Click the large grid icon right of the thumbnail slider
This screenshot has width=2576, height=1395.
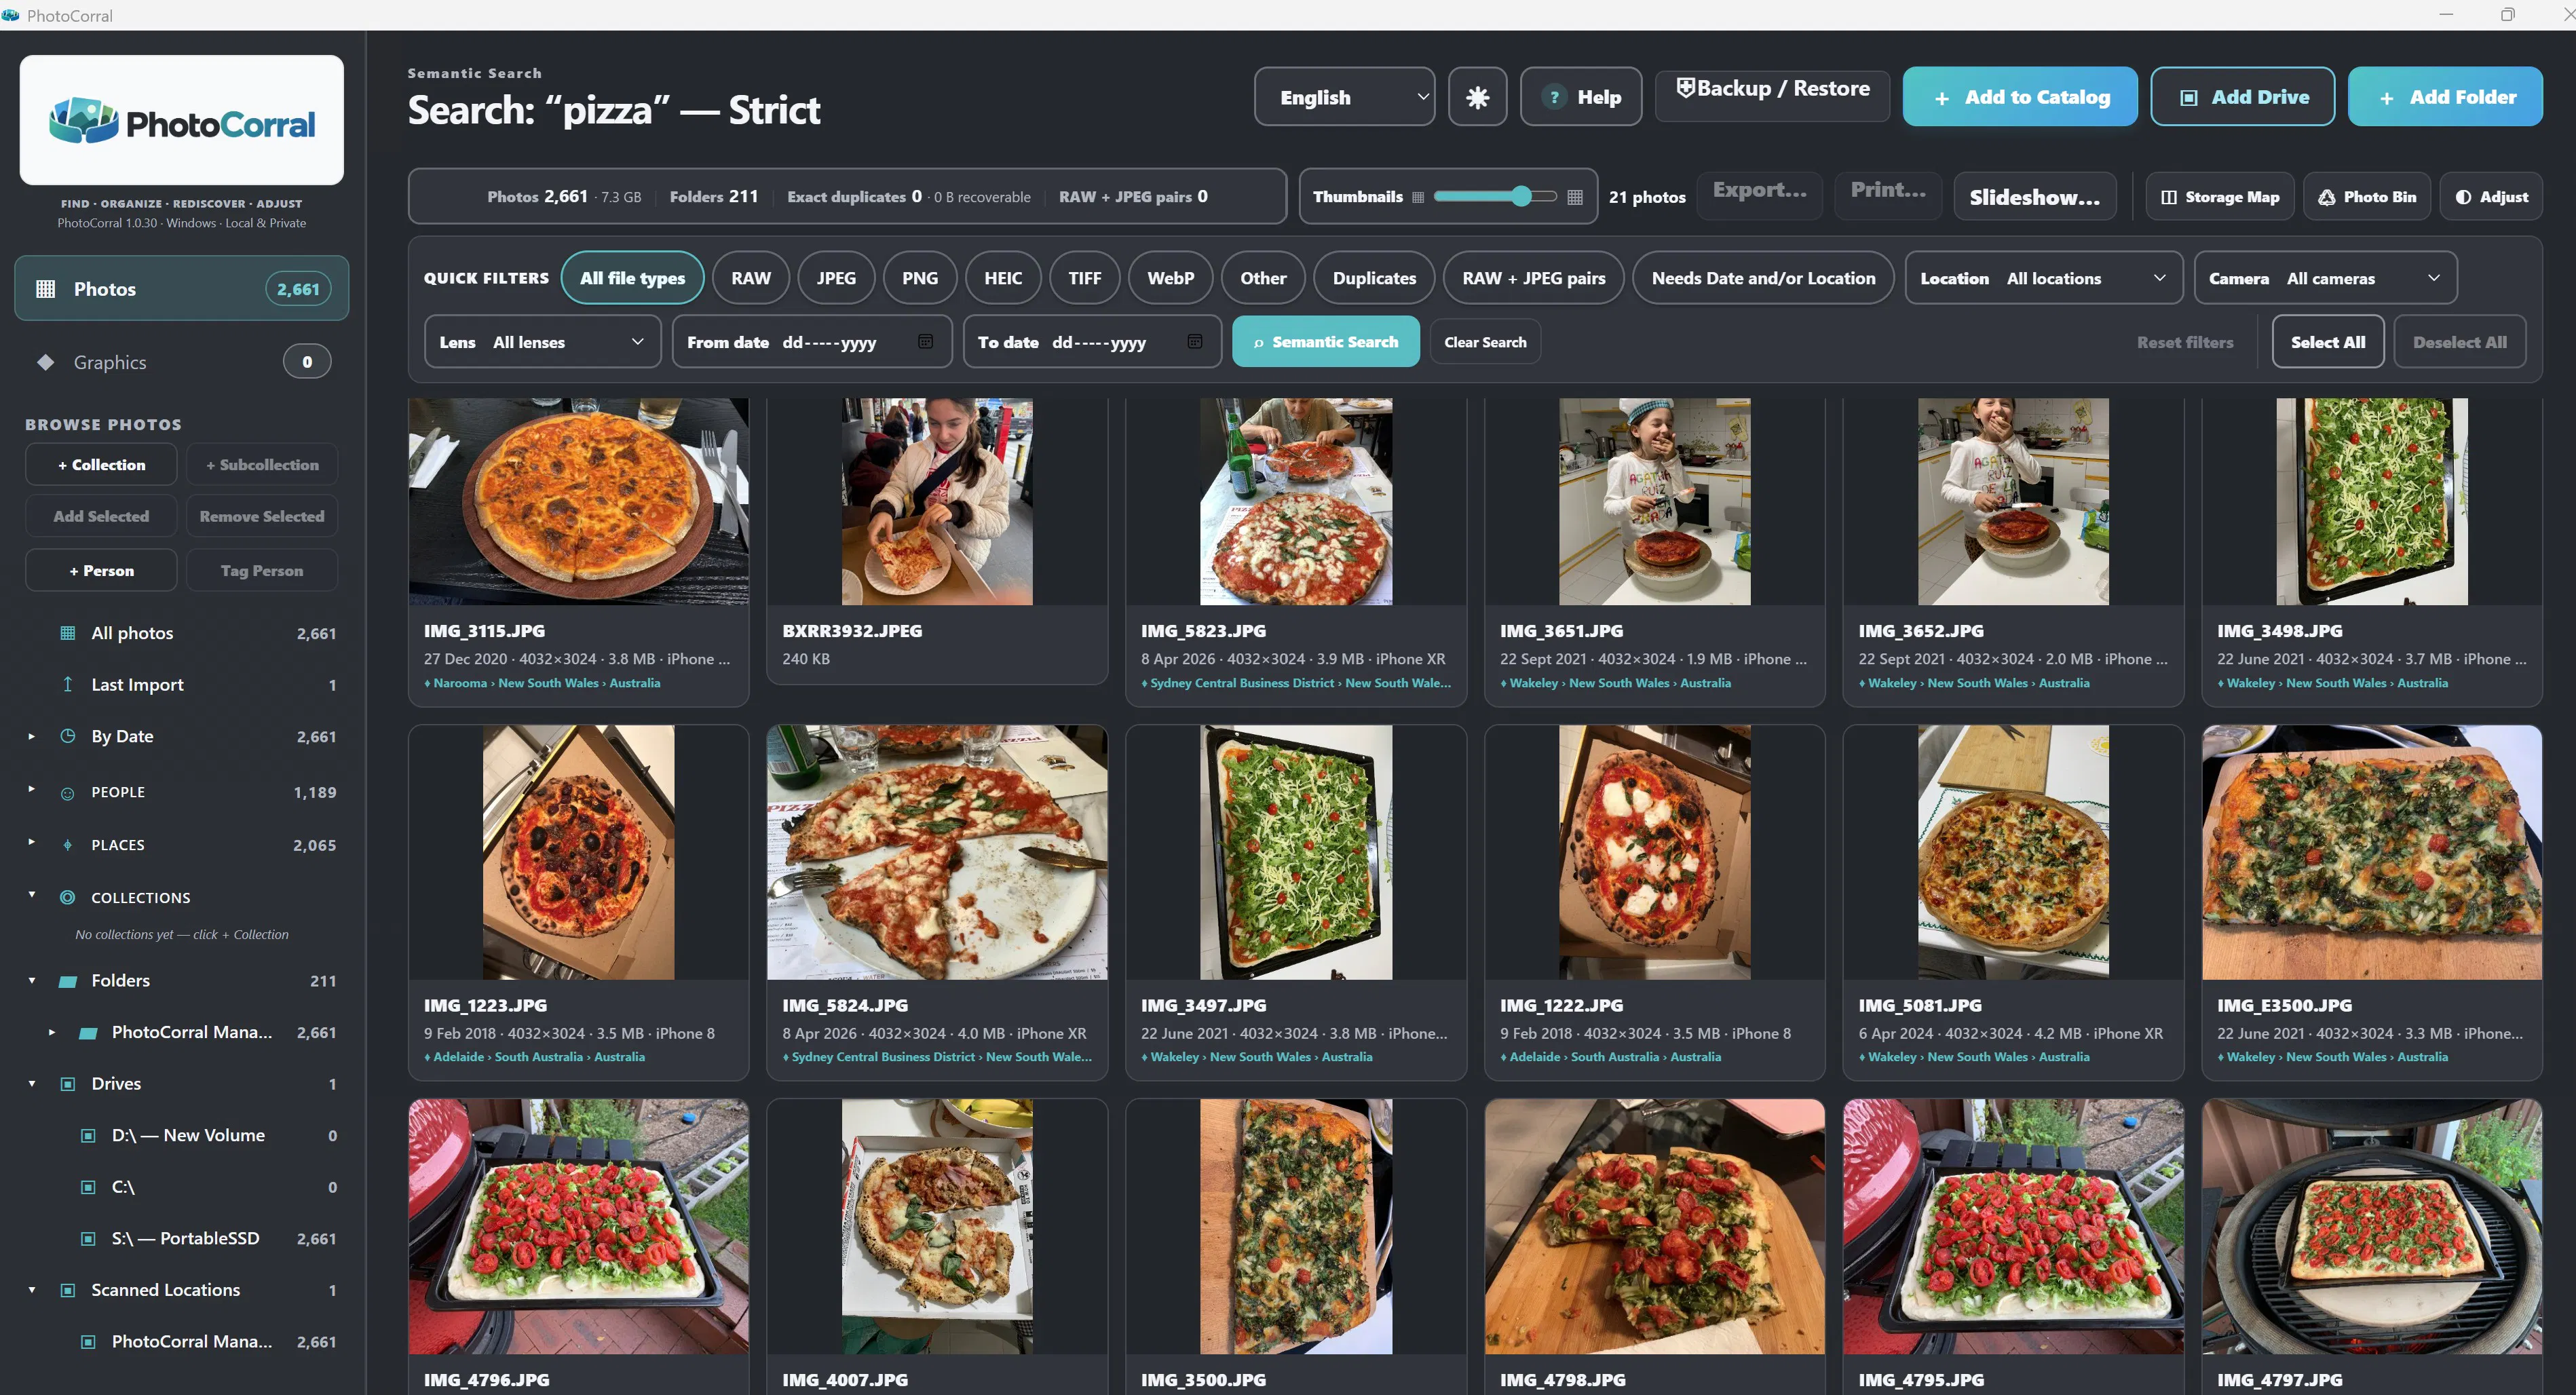pos(1575,197)
